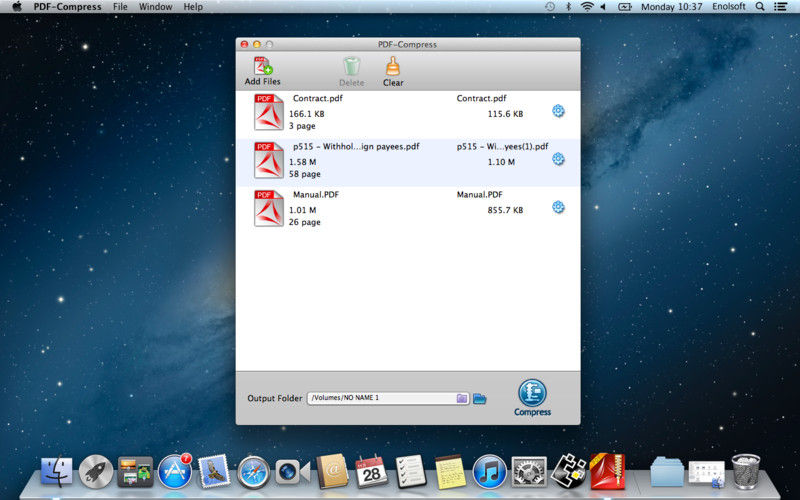Open FaceTime camera icon in Dock
This screenshot has height=500, width=800.
point(292,472)
